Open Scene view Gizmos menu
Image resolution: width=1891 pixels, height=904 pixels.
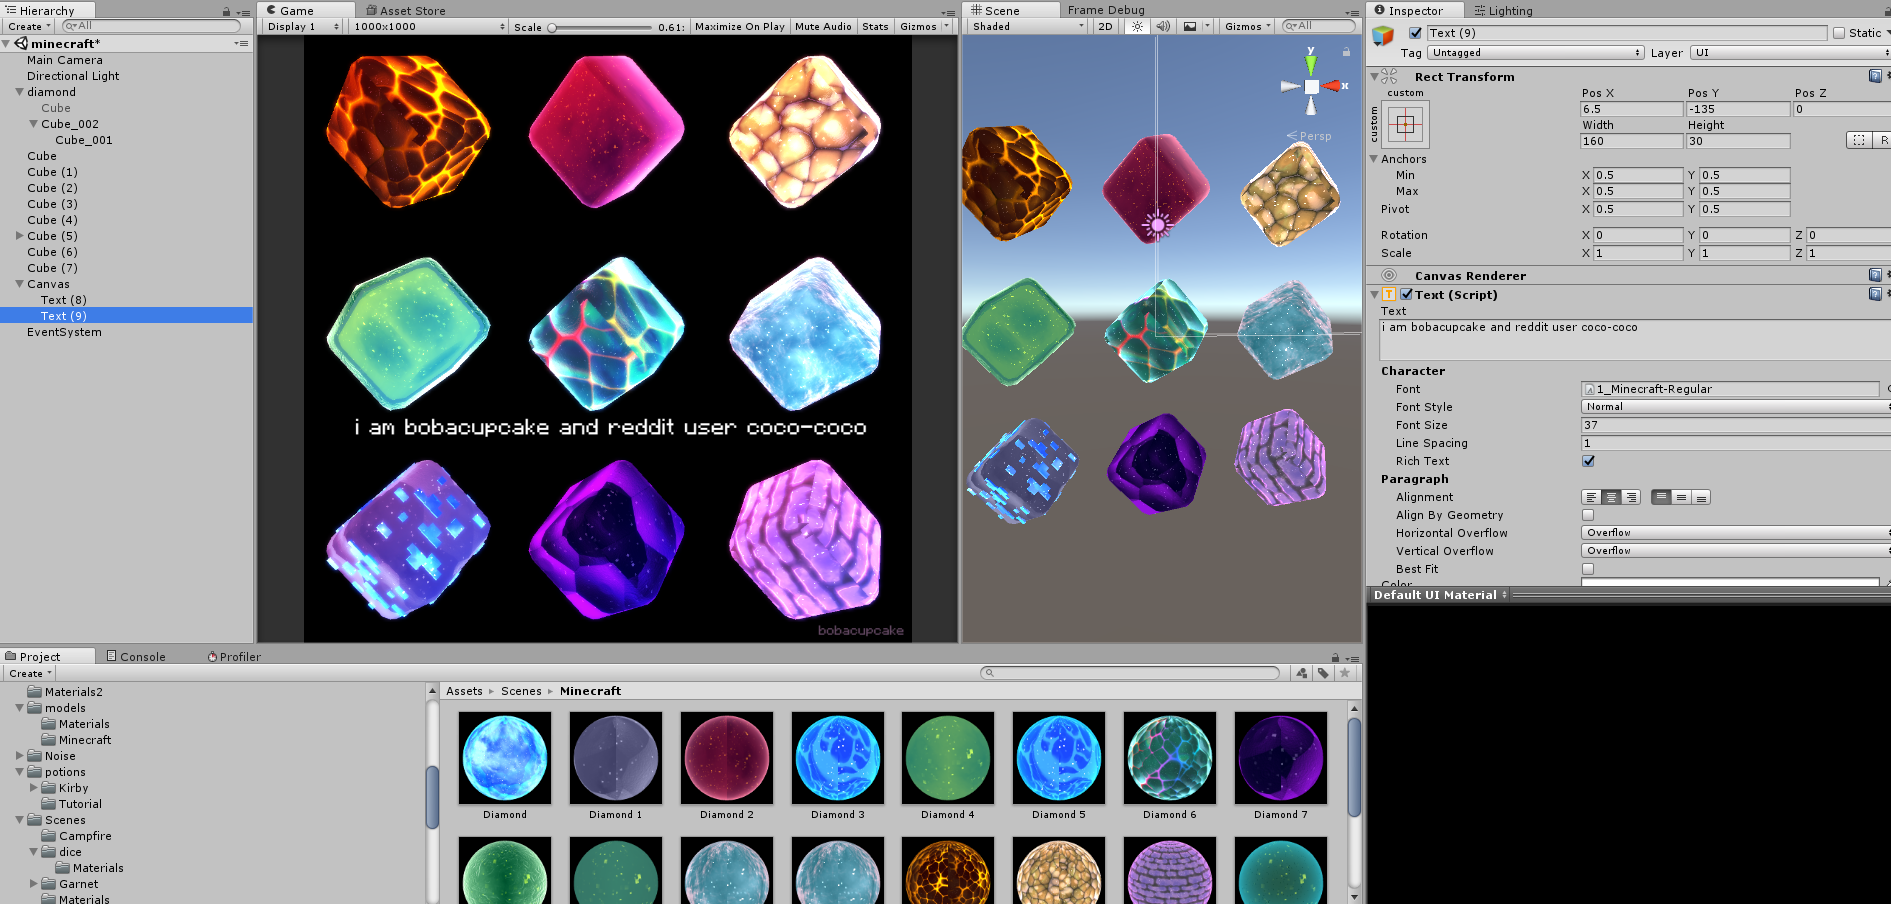click(1247, 27)
